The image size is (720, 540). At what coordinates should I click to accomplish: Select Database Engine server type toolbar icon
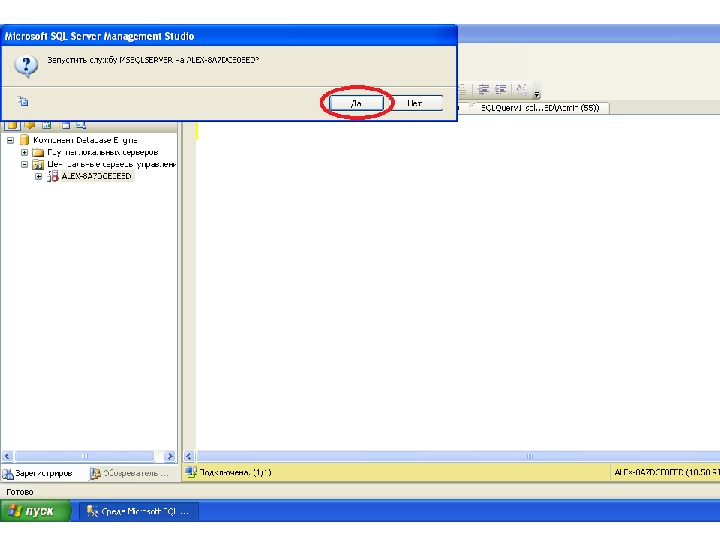click(12, 125)
